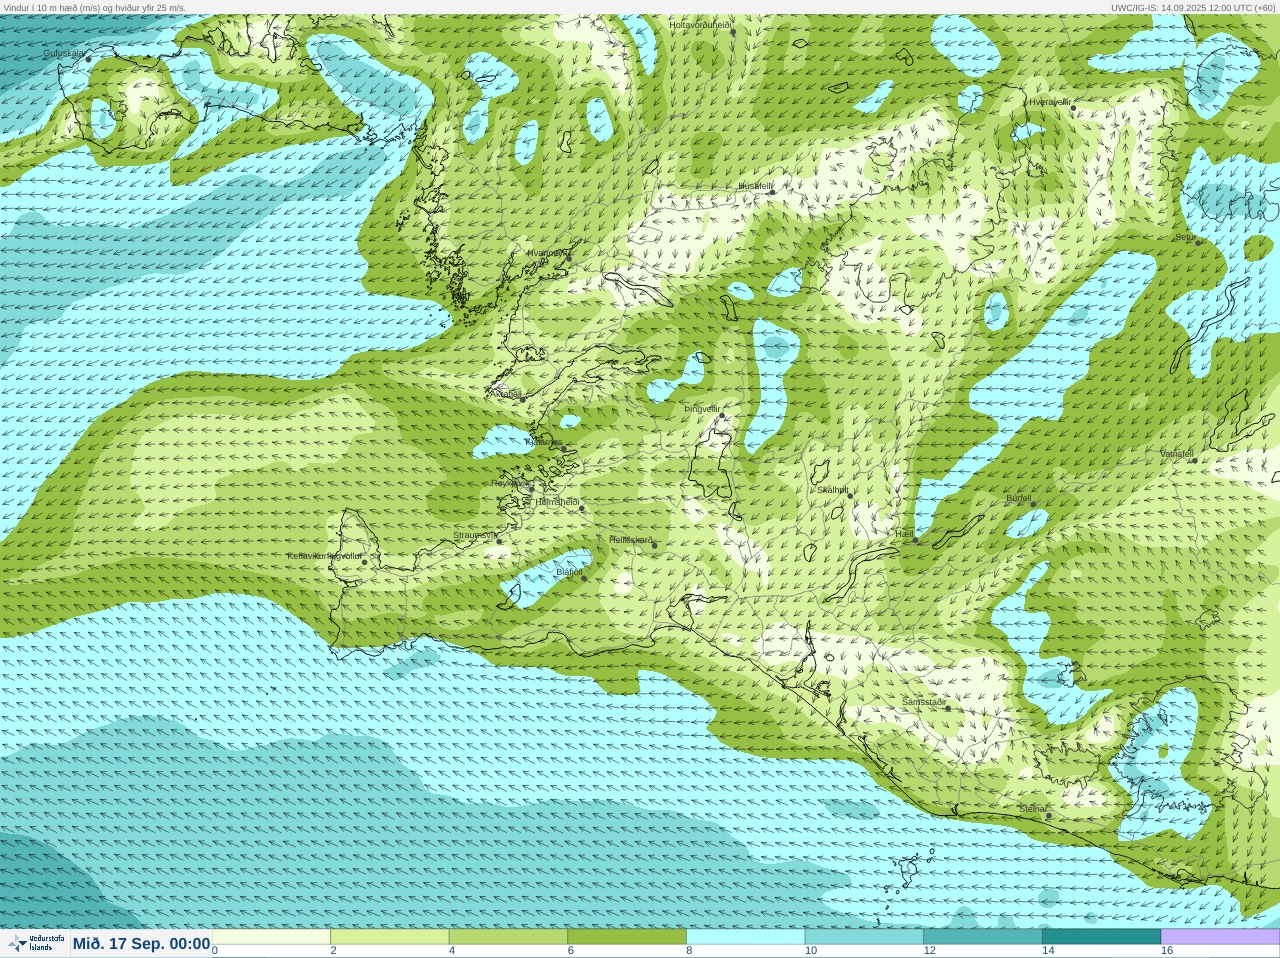Click the Kjalarnes station label
This screenshot has height=958, width=1280.
(544, 442)
